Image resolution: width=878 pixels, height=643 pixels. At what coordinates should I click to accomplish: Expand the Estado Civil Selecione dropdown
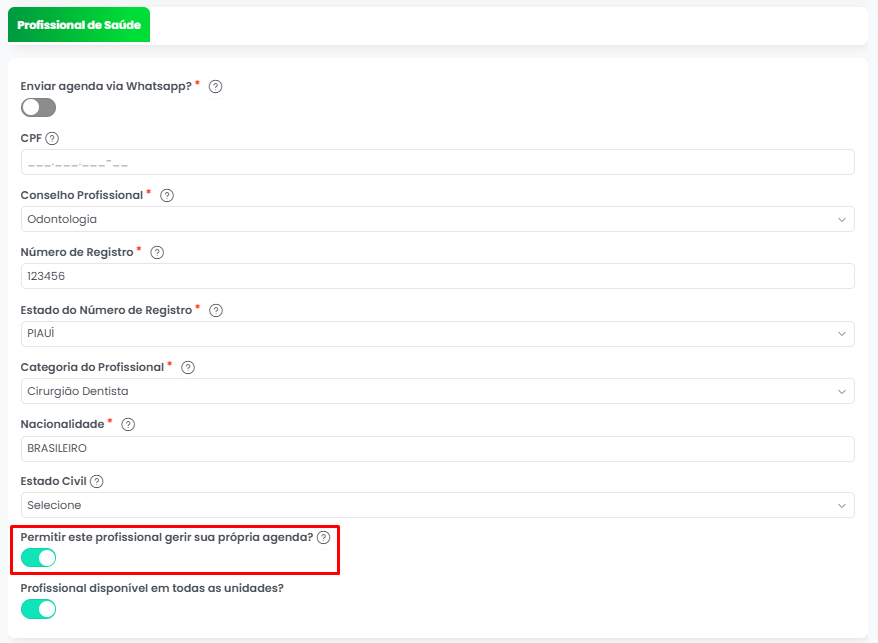point(437,505)
